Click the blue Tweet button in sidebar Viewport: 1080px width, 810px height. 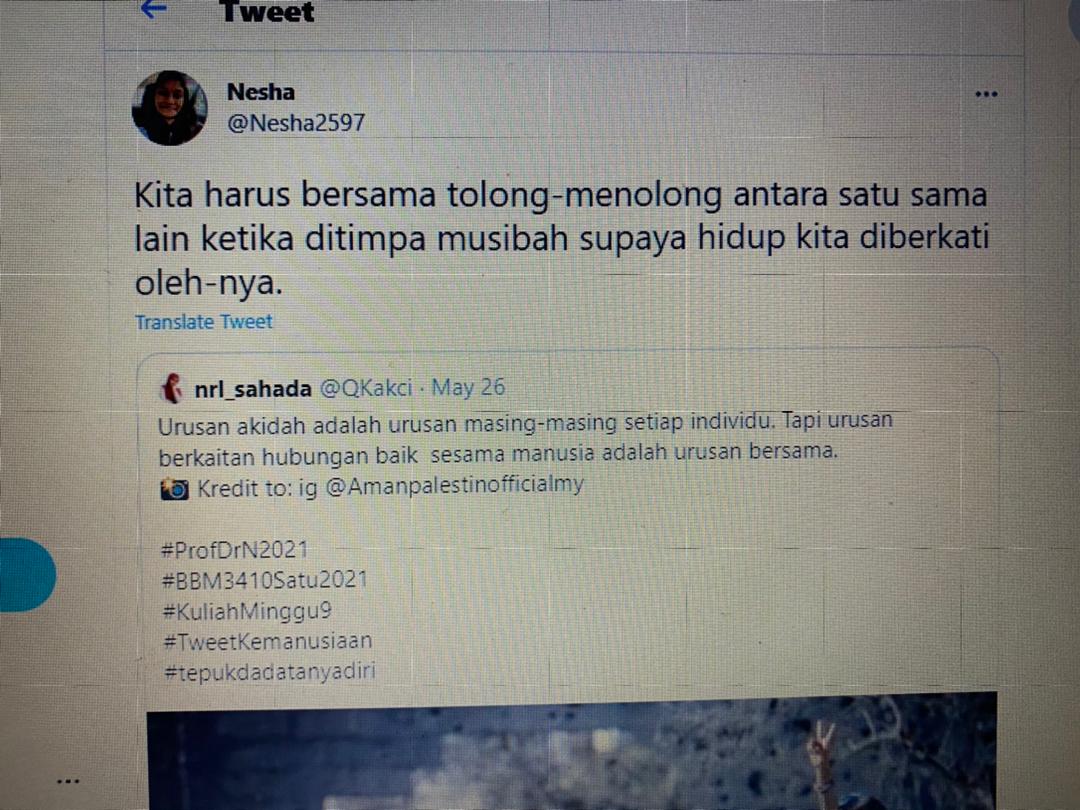tap(25, 575)
